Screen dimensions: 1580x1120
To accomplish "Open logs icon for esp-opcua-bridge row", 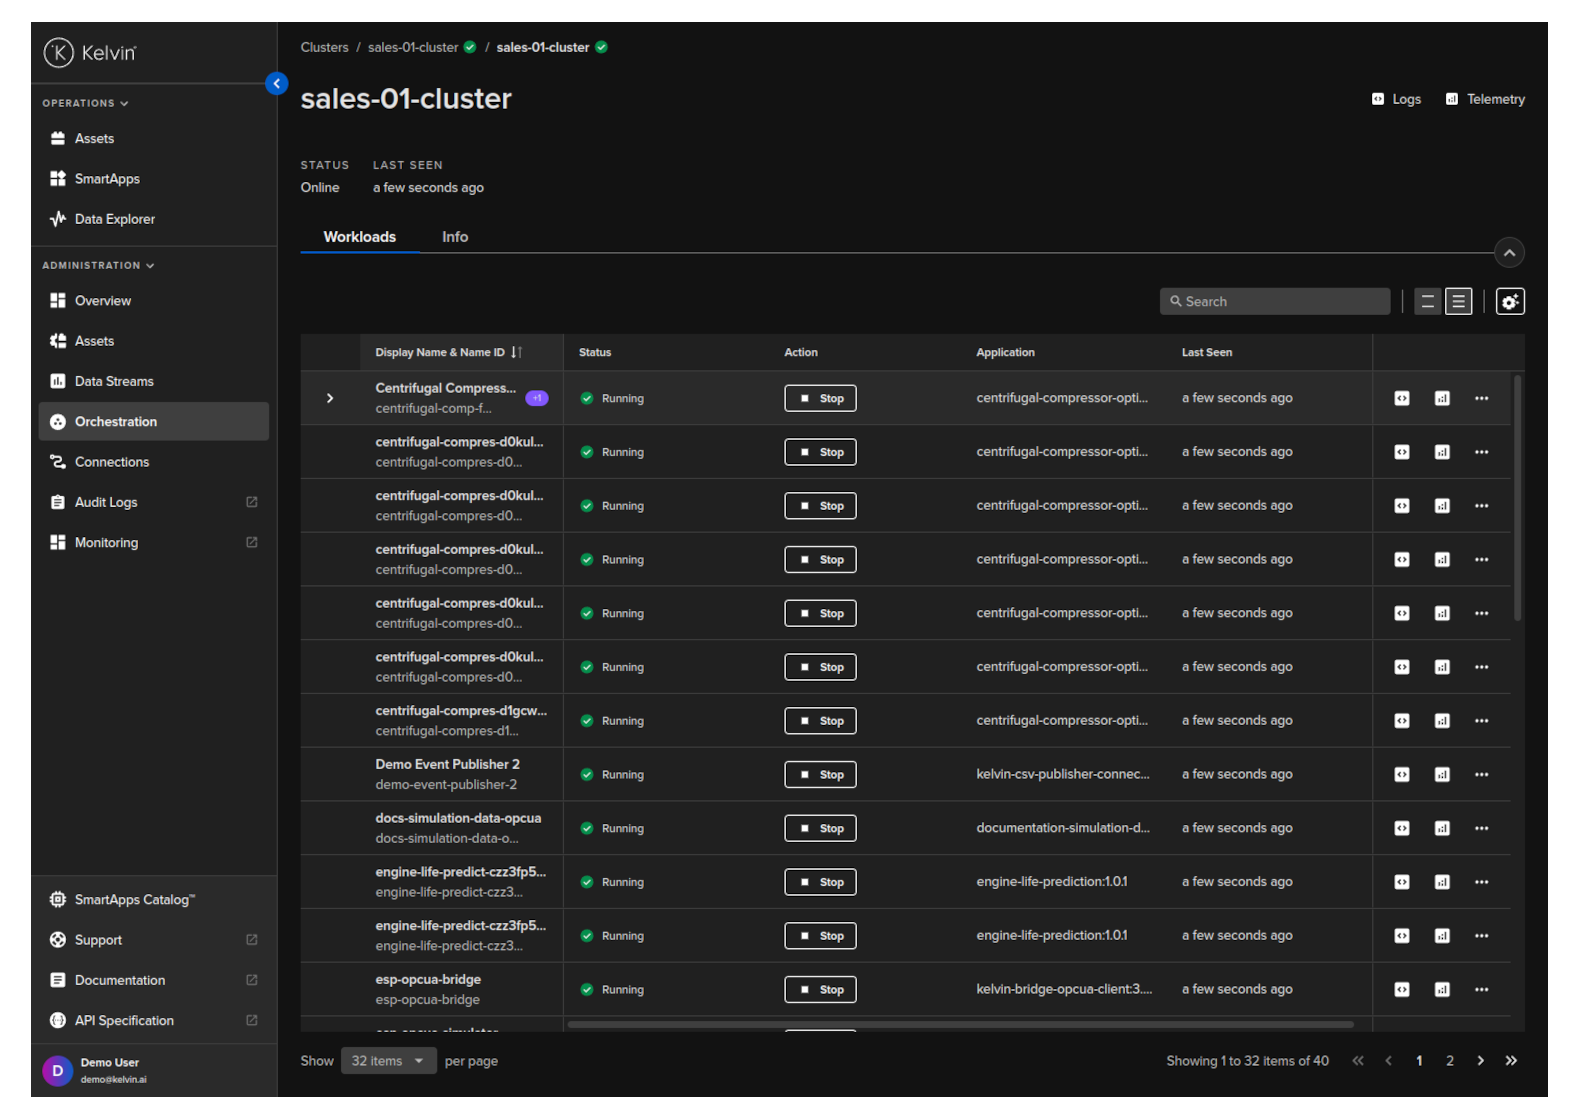I will pos(1401,989).
